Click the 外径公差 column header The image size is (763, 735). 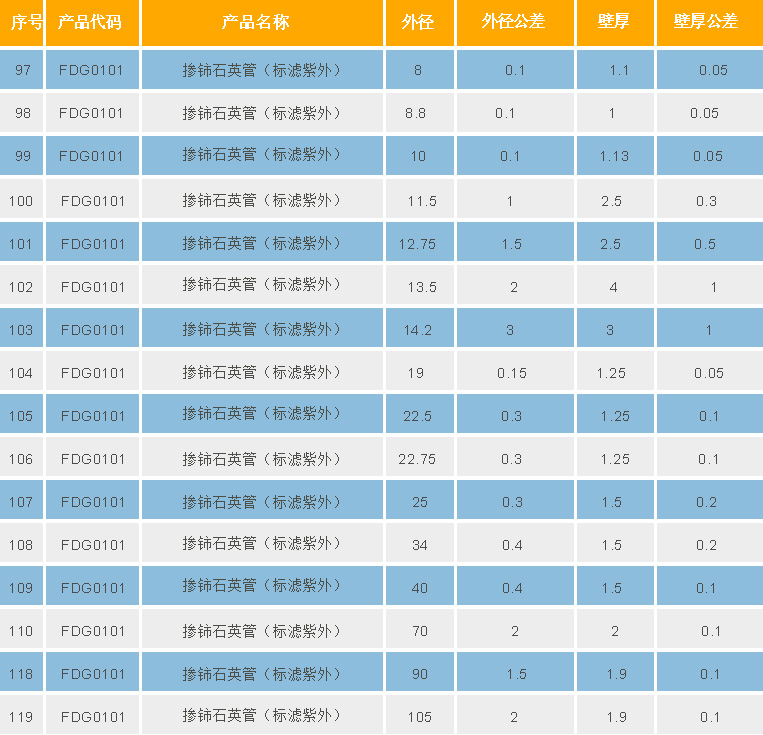[514, 22]
